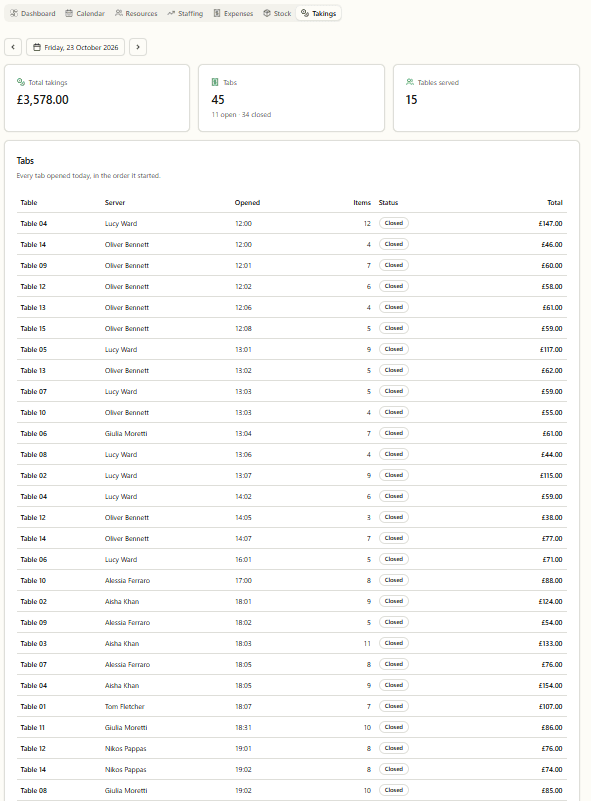591x801 pixels.
Task: Click the Total takings coins icon
Action: 21,82
